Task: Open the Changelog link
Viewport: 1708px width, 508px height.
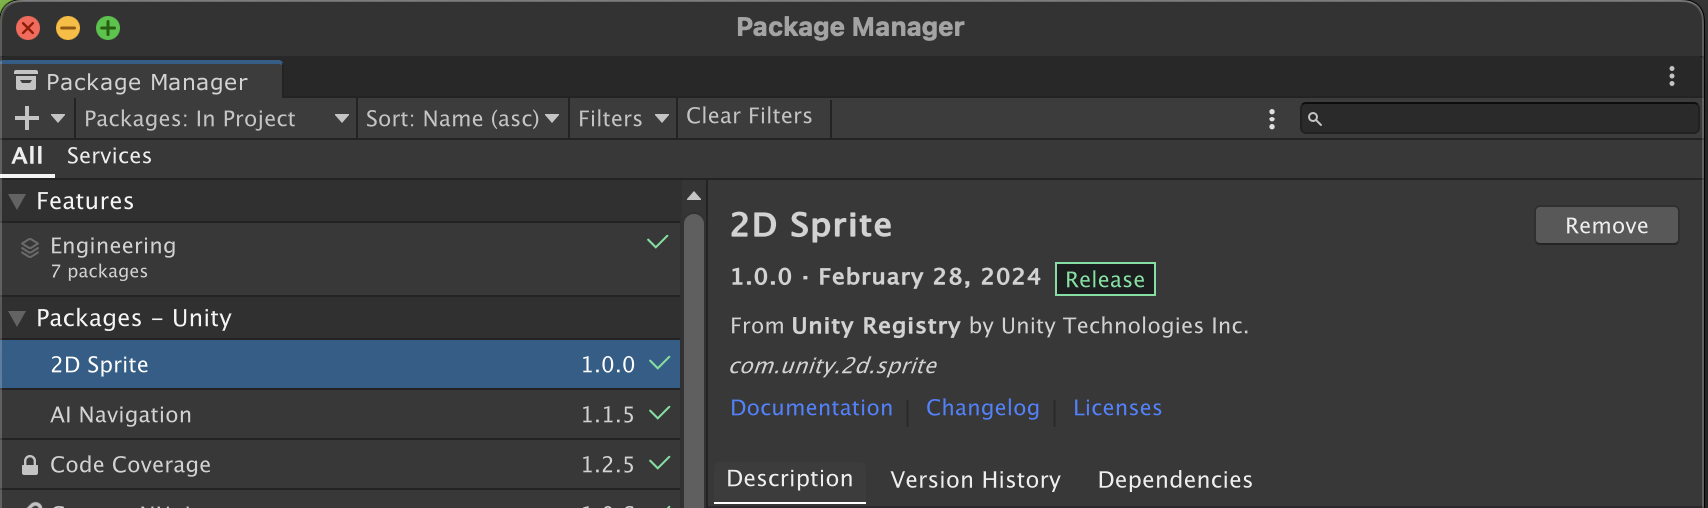Action: point(982,408)
